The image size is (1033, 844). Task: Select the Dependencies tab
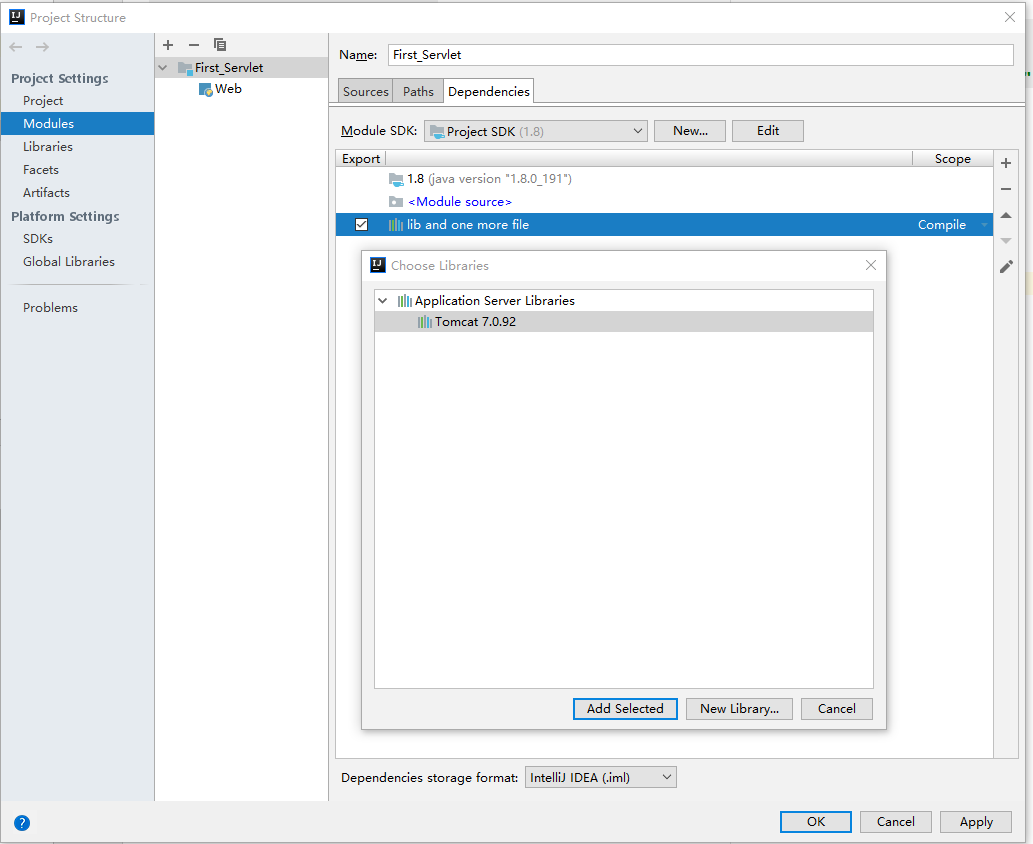(489, 92)
